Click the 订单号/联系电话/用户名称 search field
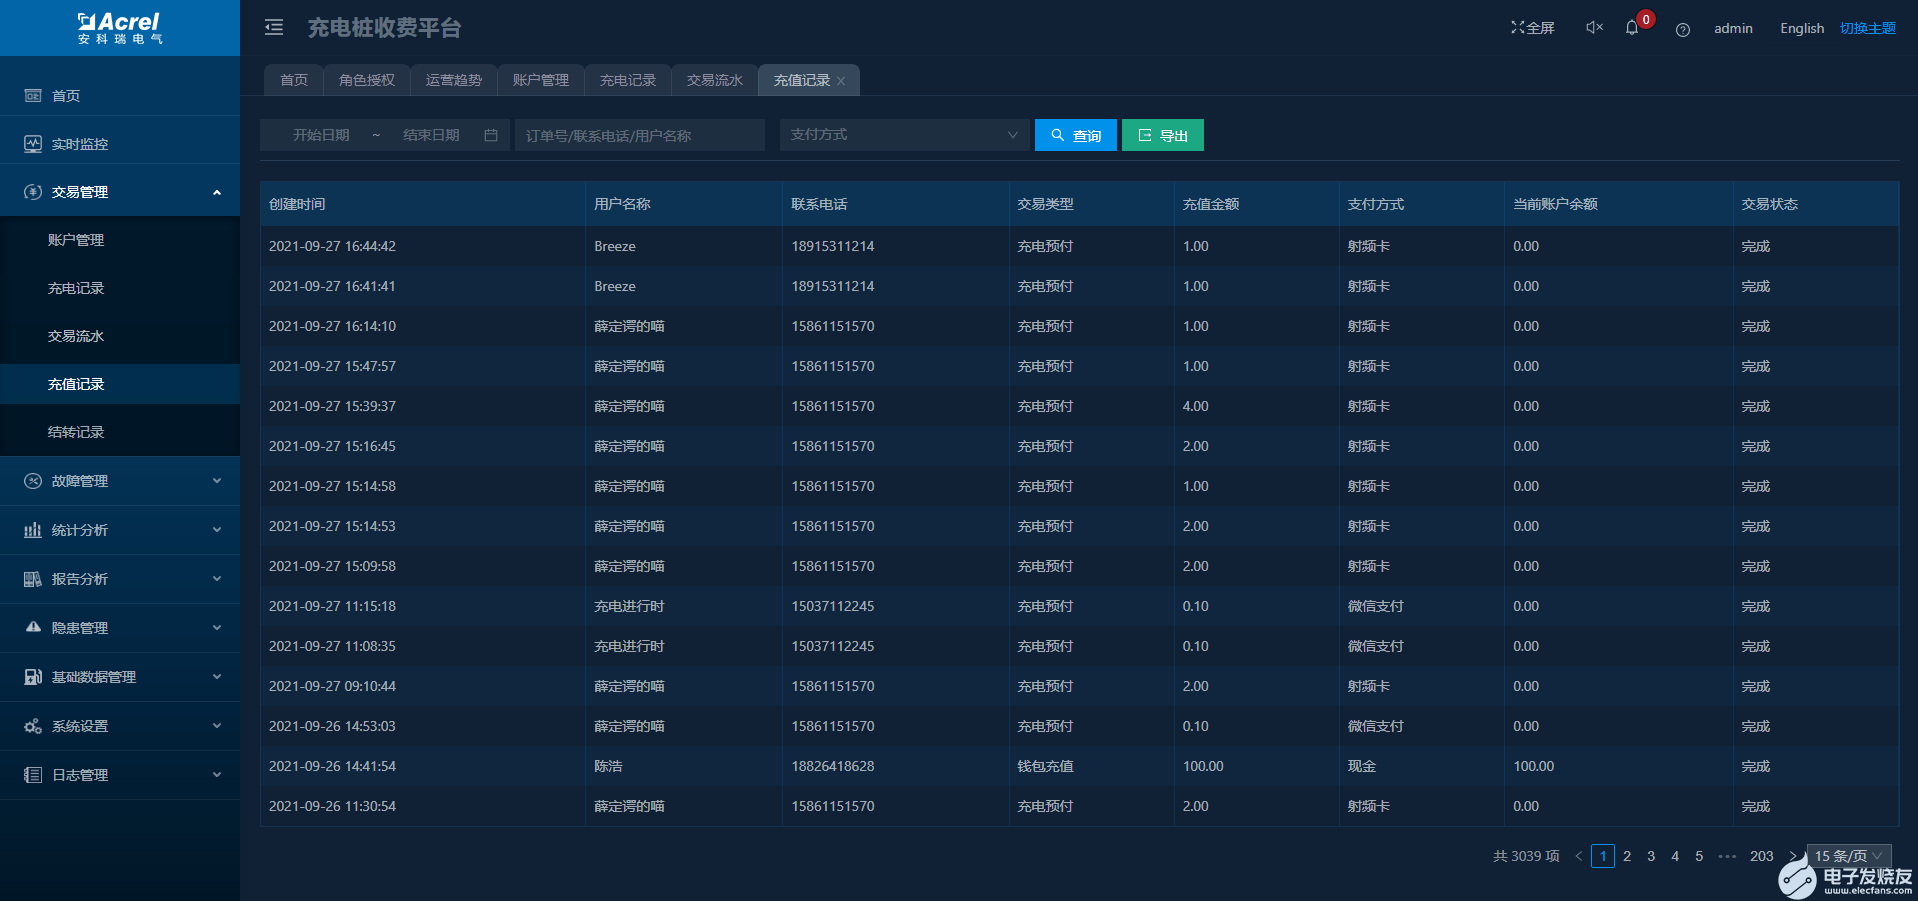 click(x=639, y=134)
